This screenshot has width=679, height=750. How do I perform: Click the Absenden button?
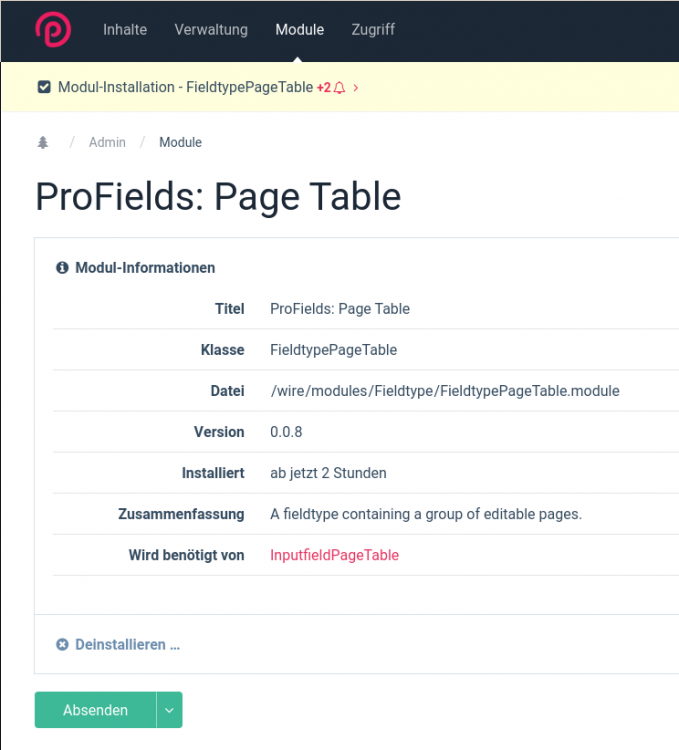click(x=95, y=710)
